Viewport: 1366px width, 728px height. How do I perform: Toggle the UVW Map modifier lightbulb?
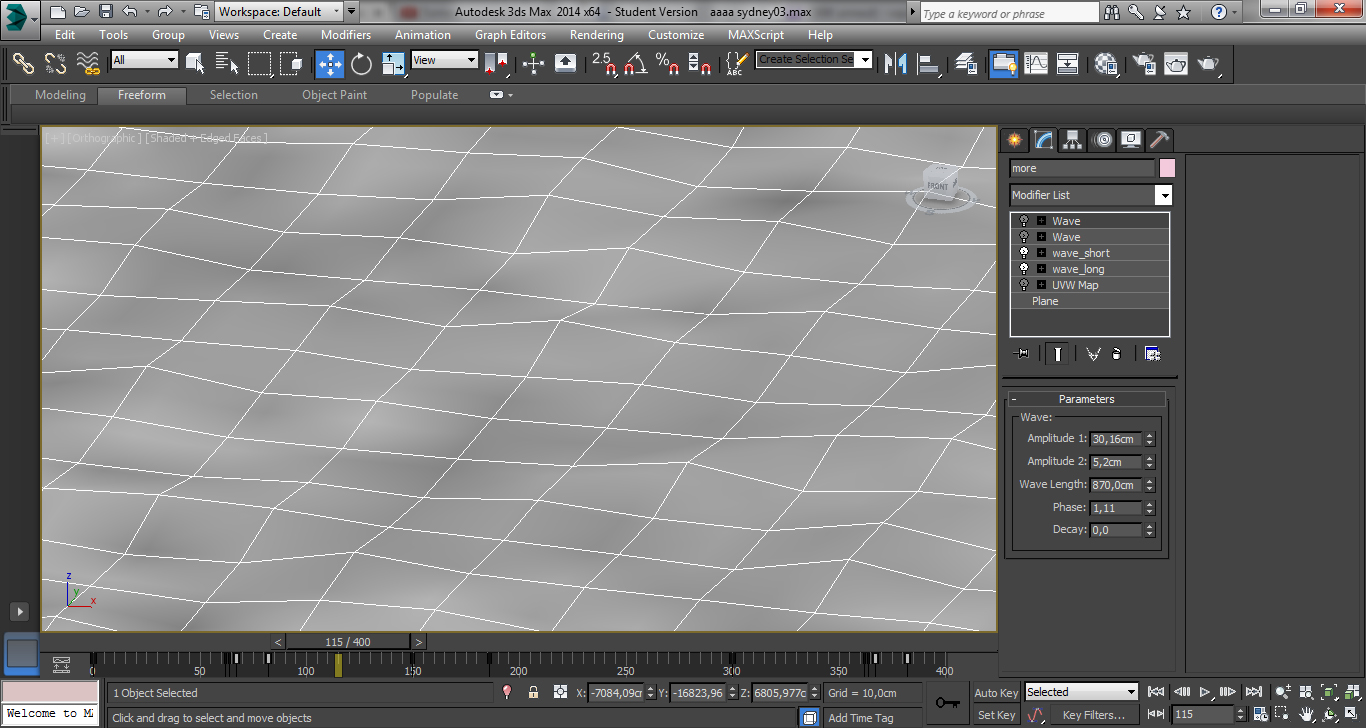pyautogui.click(x=1024, y=285)
